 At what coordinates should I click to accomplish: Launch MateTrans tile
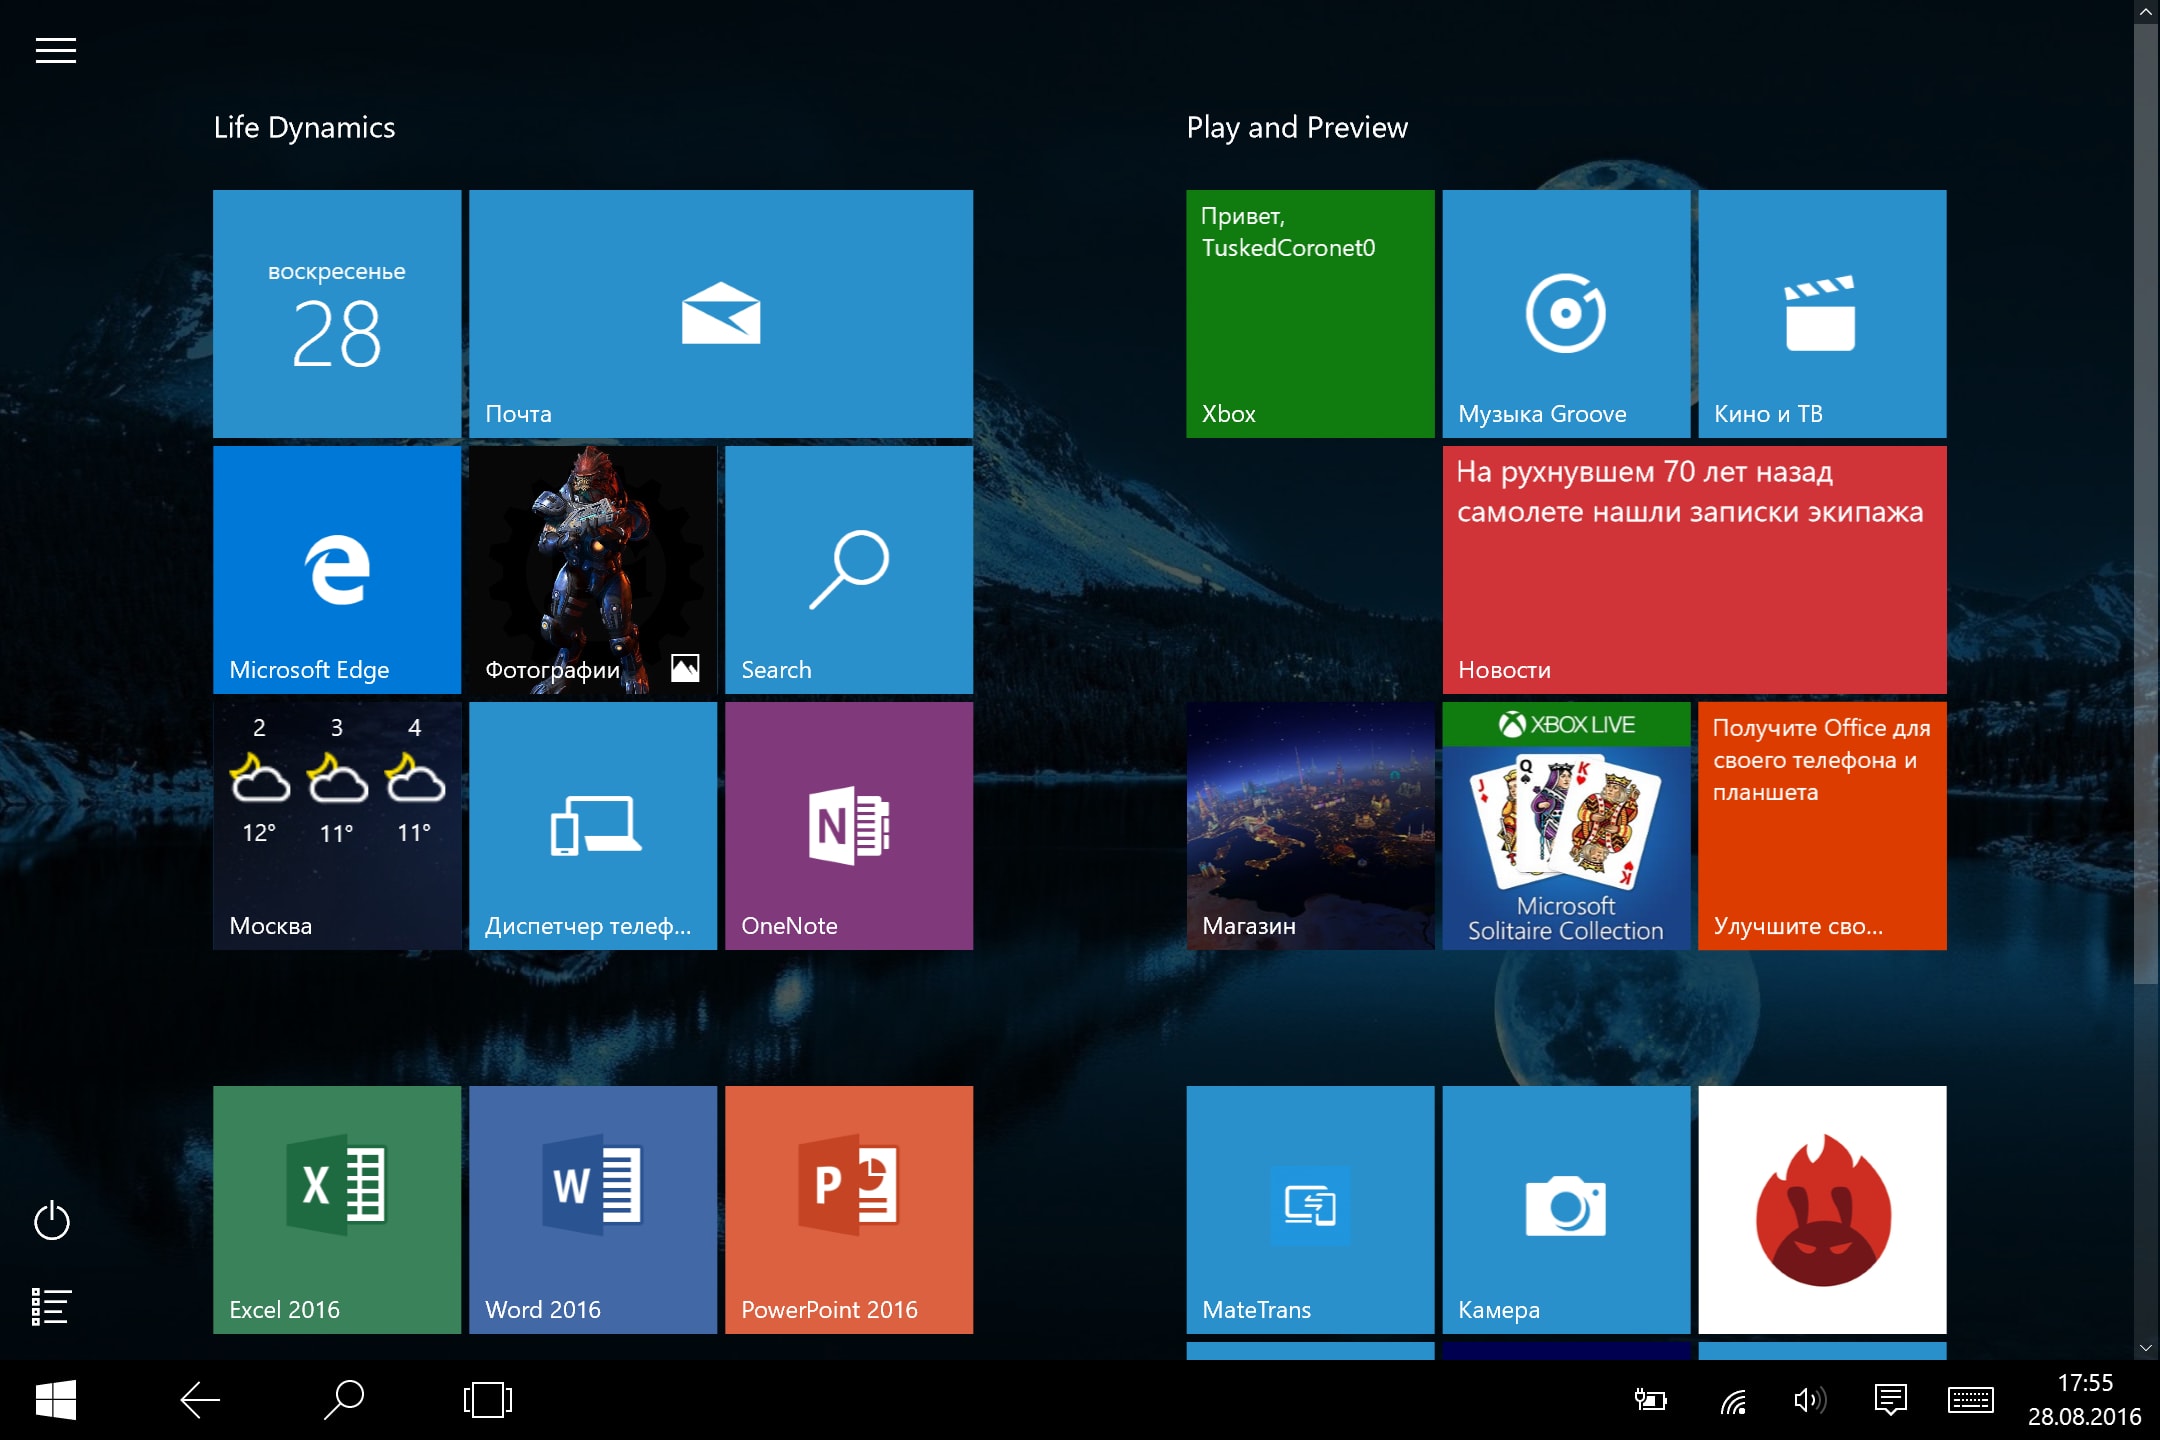point(1310,1210)
